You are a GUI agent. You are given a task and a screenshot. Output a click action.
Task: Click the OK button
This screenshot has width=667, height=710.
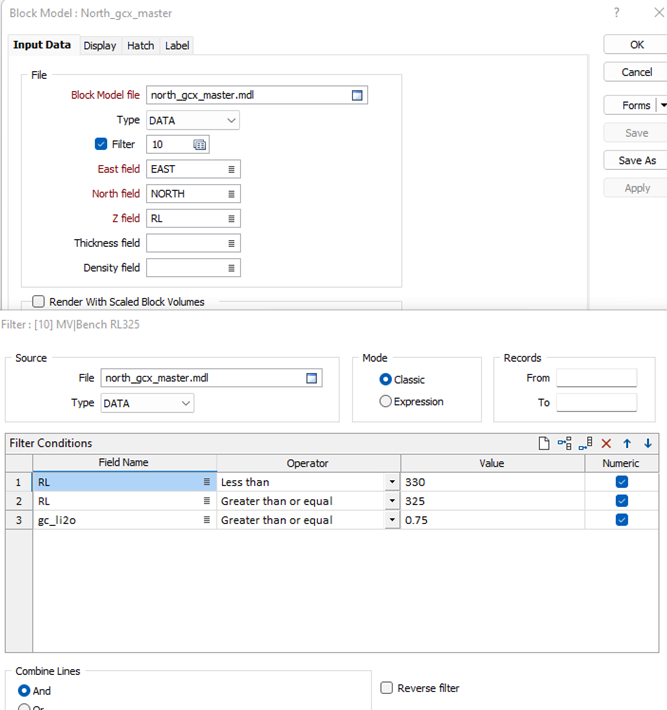pyautogui.click(x=636, y=45)
